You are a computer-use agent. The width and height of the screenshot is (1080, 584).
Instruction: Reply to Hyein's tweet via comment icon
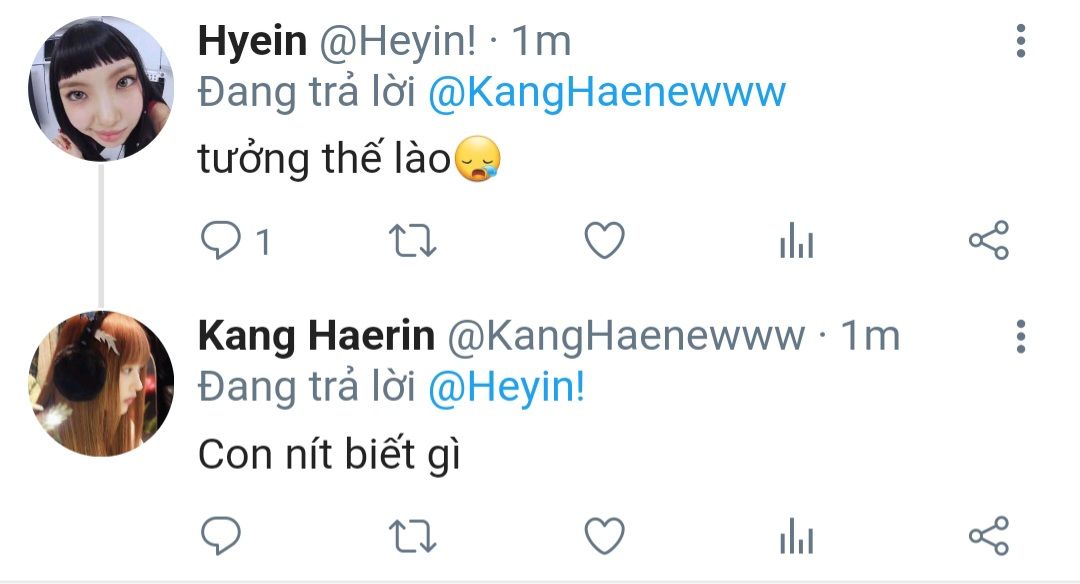click(x=220, y=240)
